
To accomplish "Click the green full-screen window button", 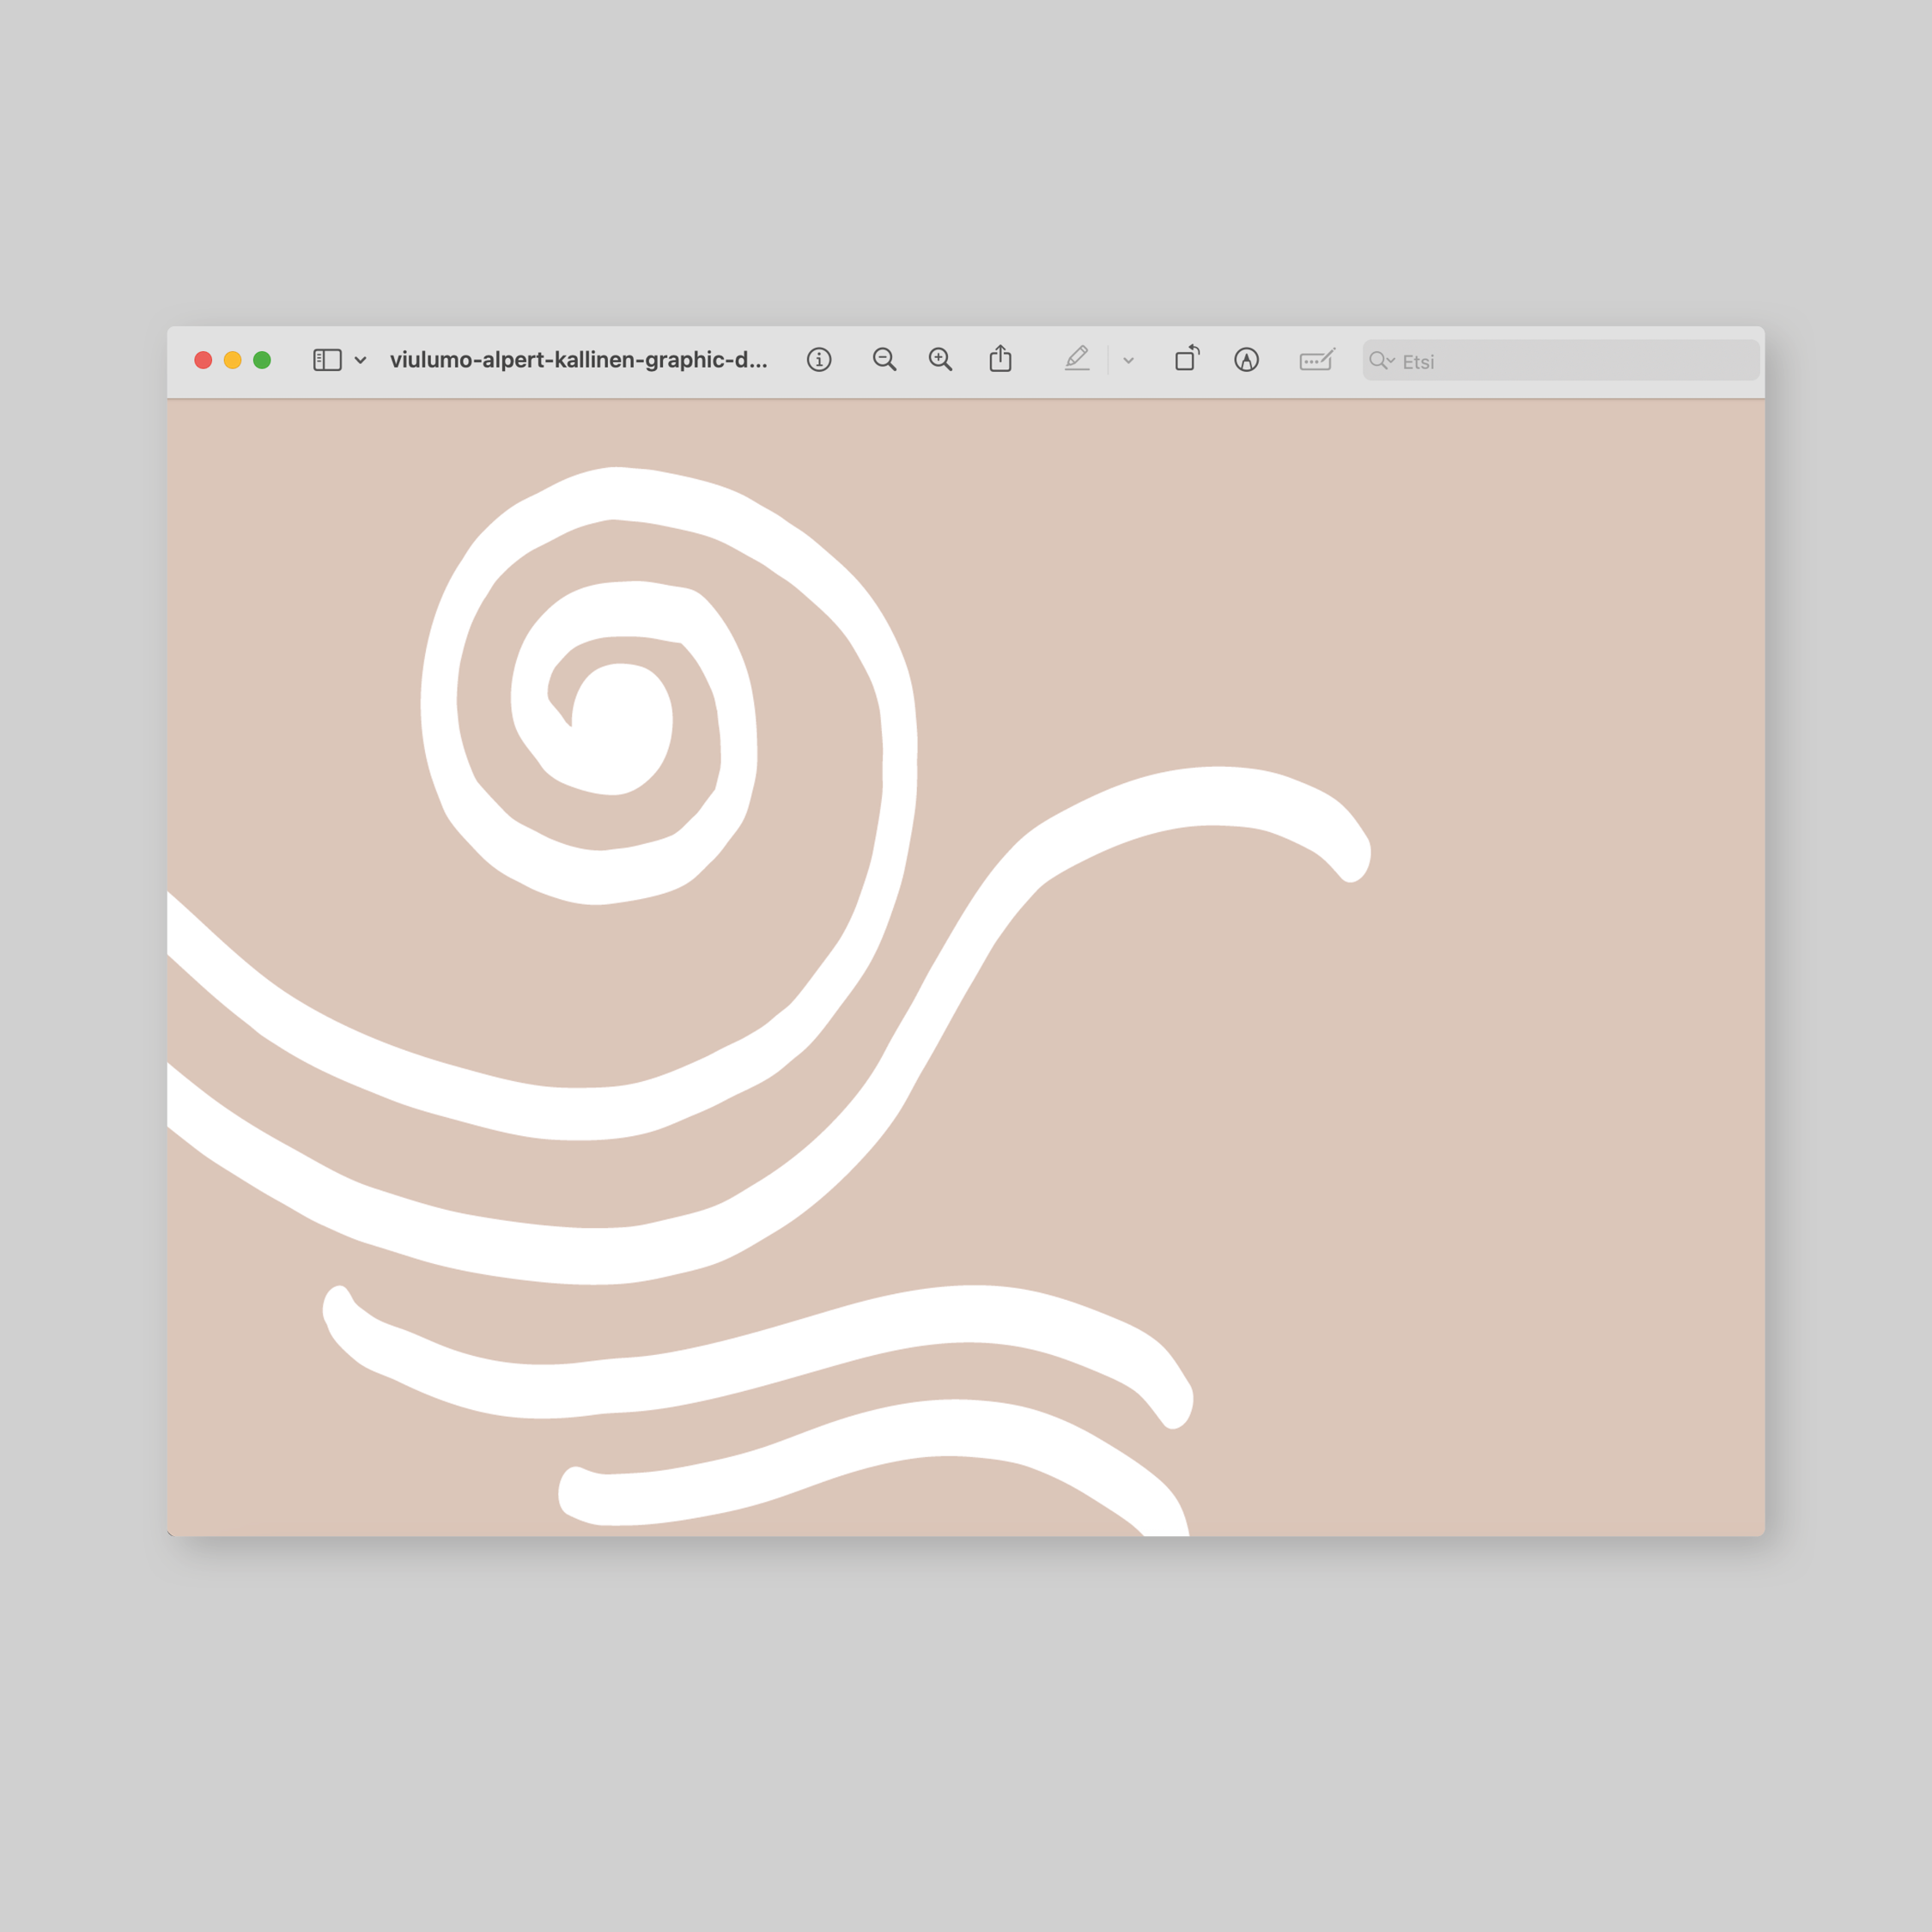I will click(262, 360).
